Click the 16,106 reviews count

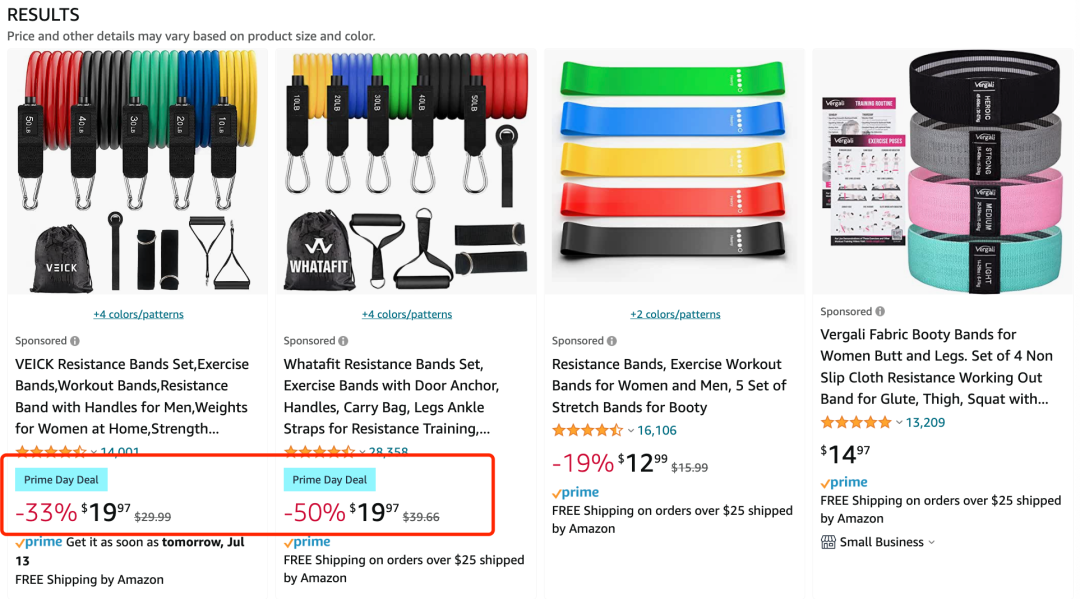(x=656, y=430)
